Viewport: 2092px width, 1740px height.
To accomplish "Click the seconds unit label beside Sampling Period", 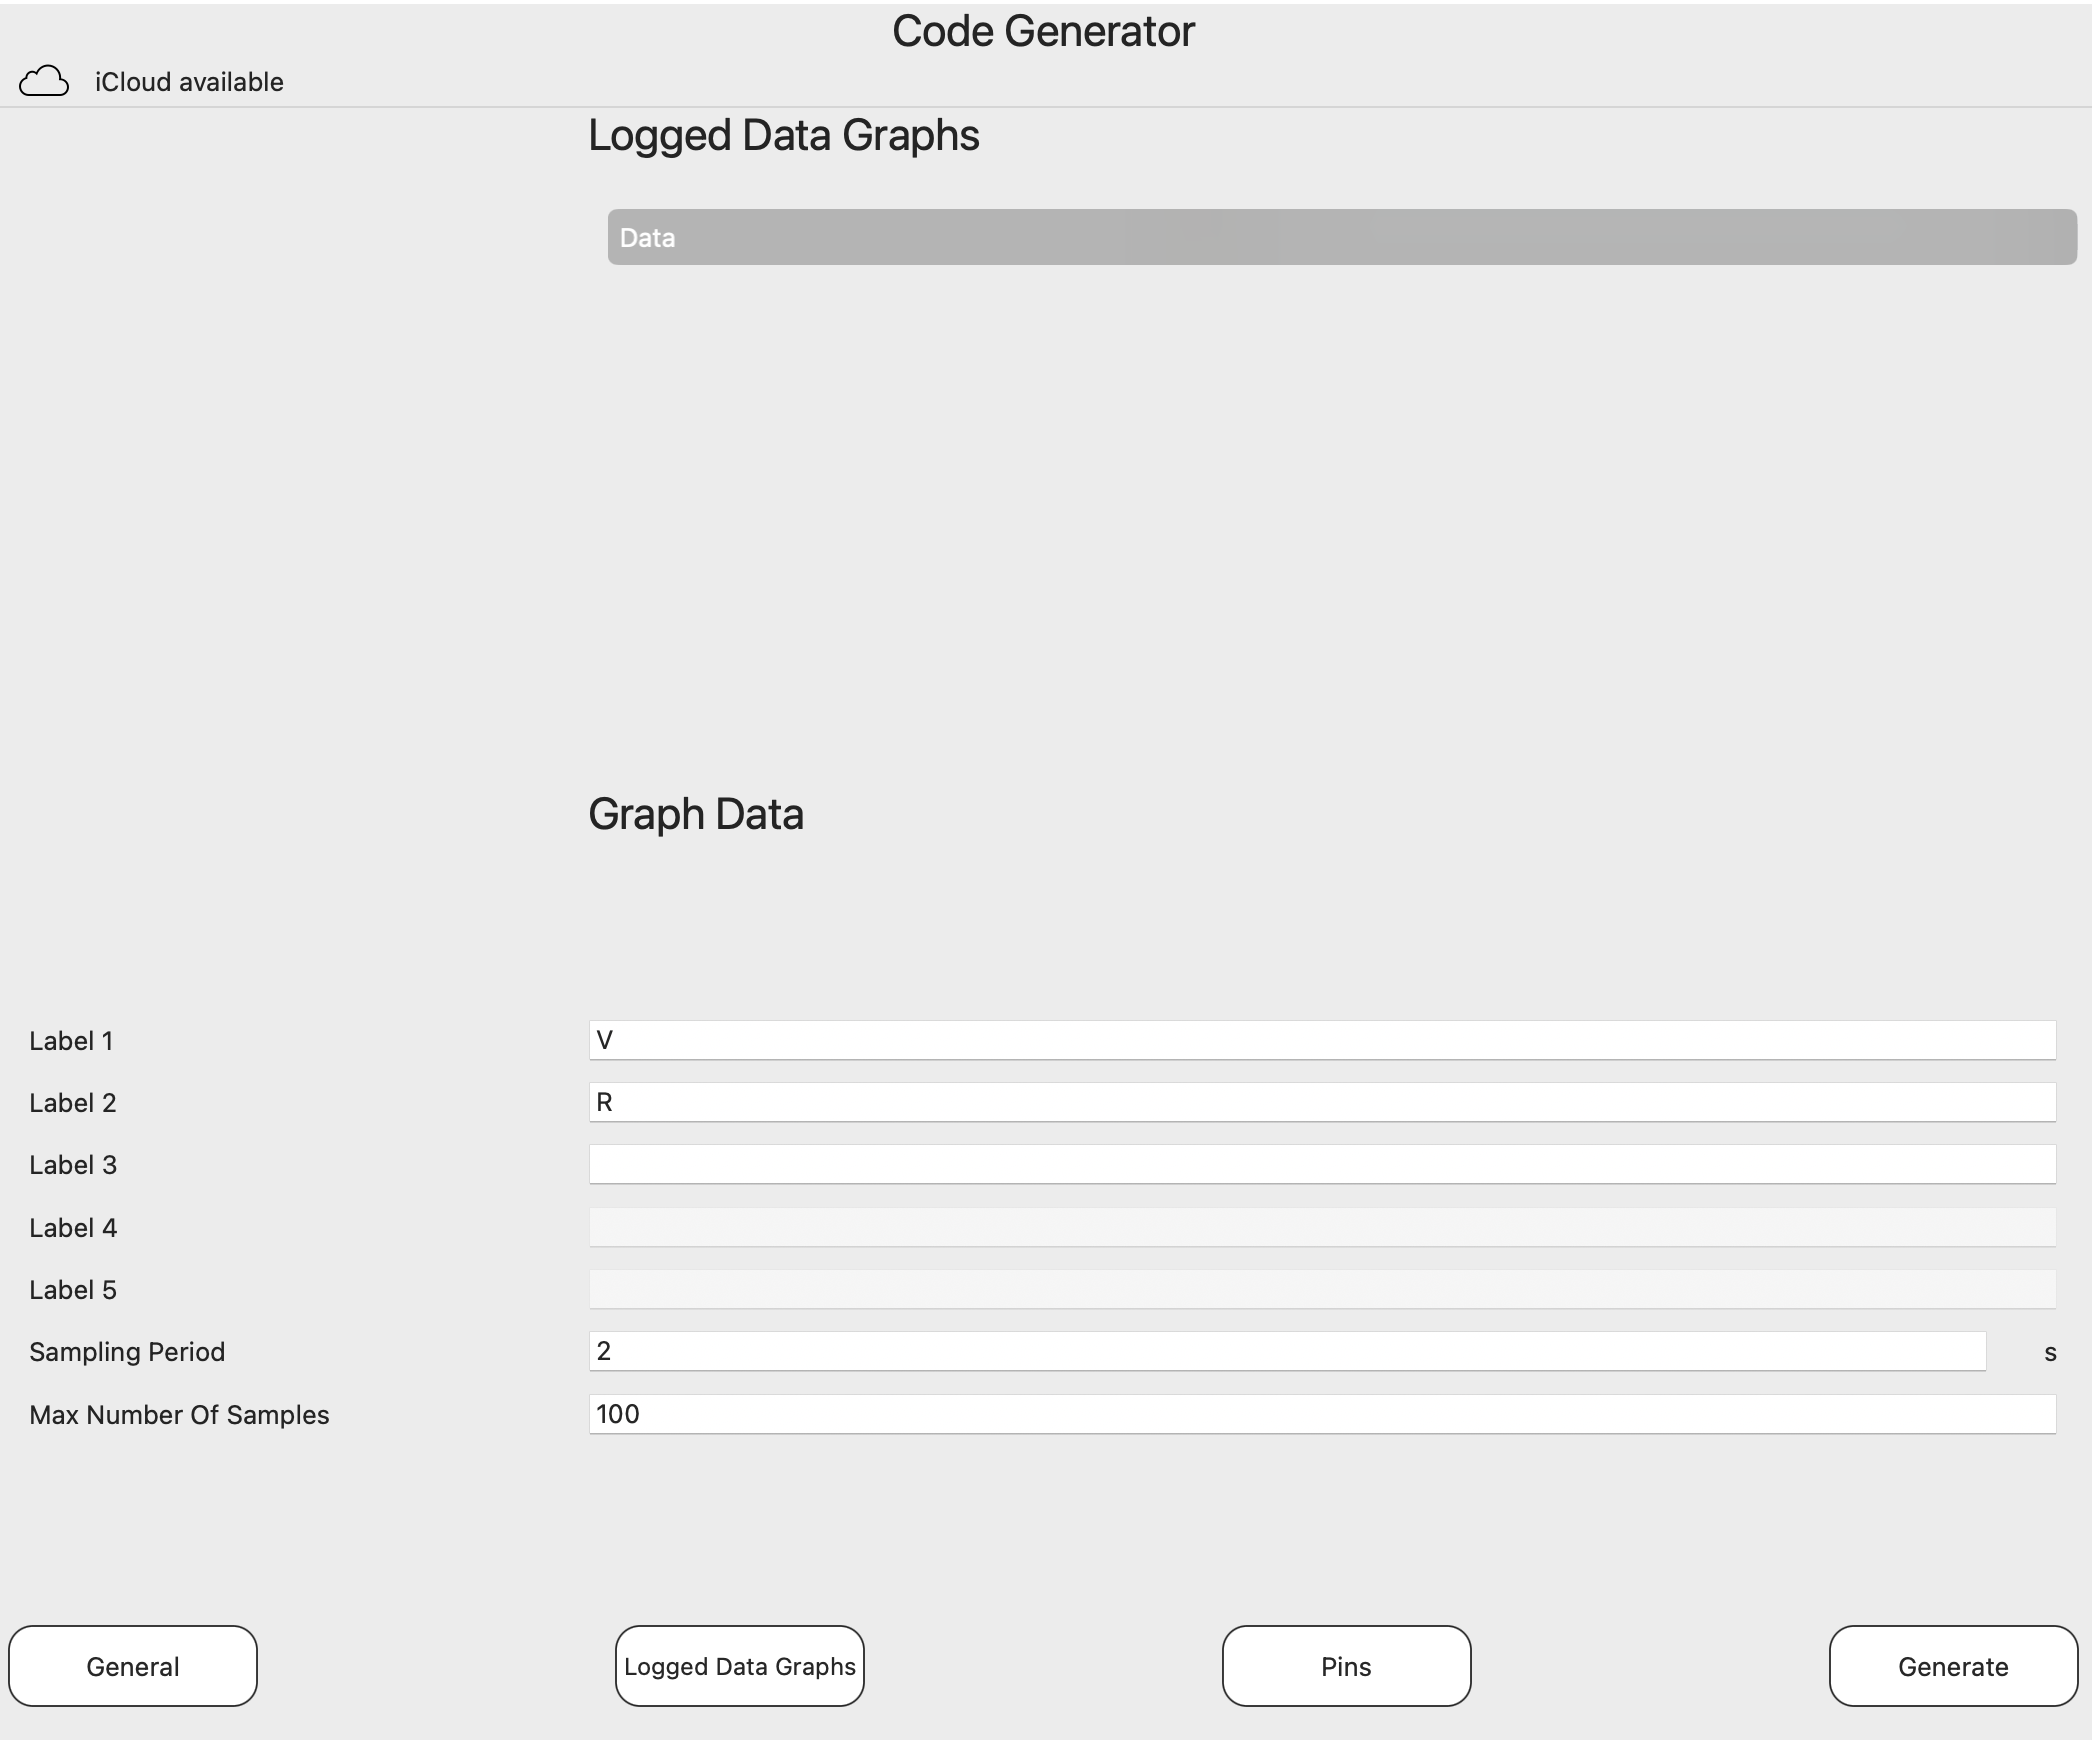I will (x=2048, y=1352).
